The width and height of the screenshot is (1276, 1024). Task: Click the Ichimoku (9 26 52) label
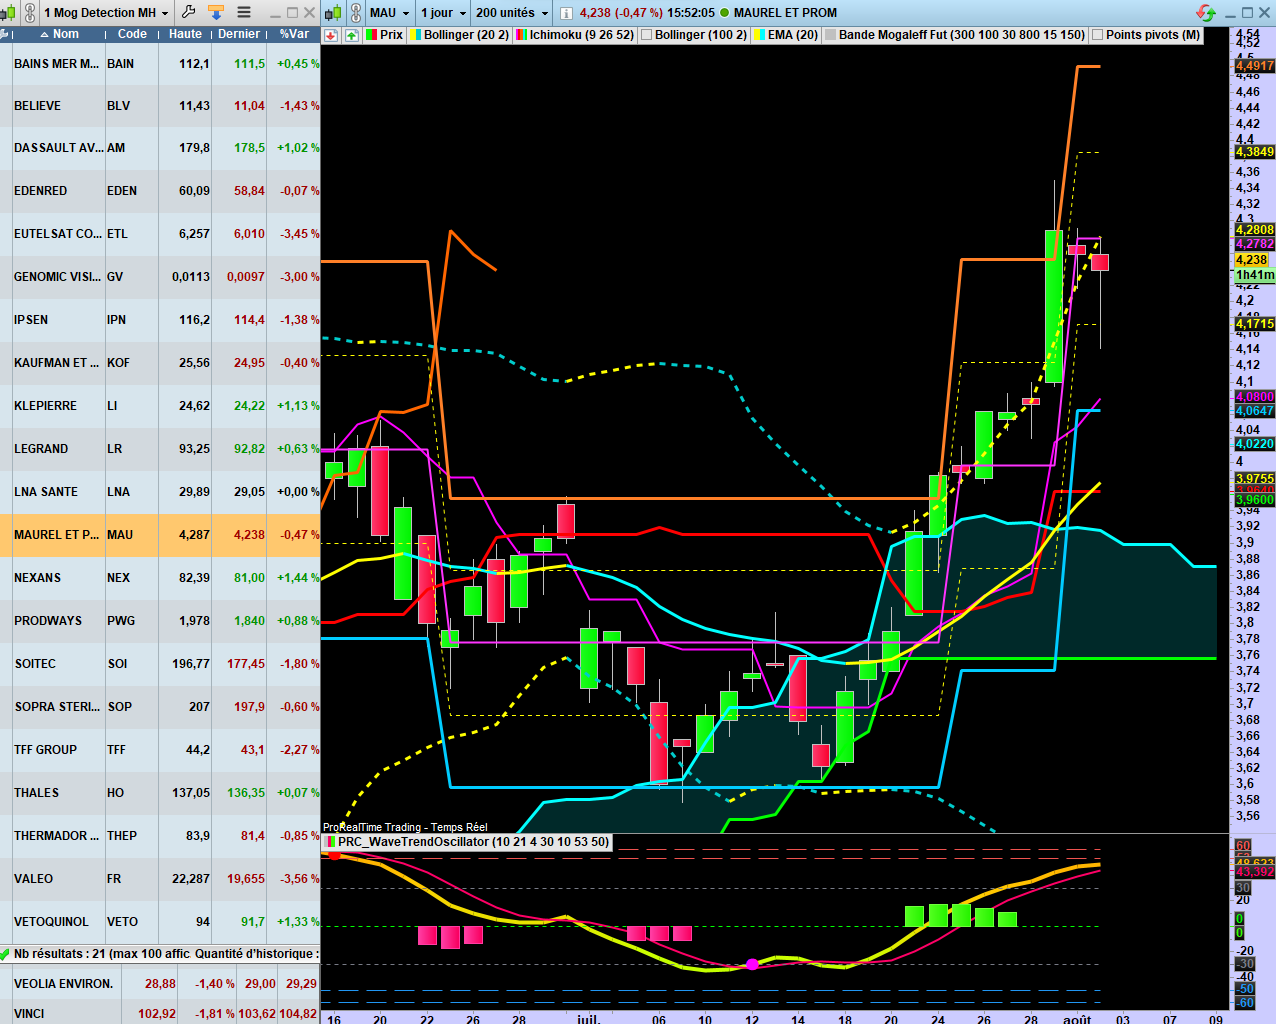point(582,35)
